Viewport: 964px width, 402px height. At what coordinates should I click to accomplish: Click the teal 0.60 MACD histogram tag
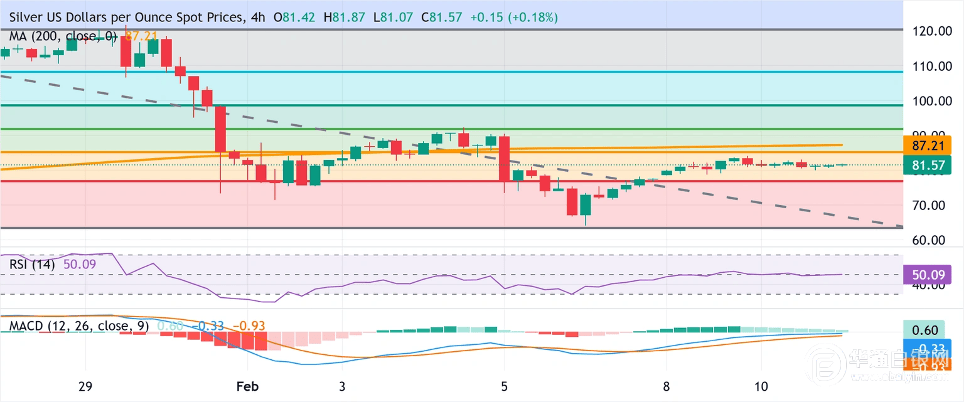click(x=931, y=330)
